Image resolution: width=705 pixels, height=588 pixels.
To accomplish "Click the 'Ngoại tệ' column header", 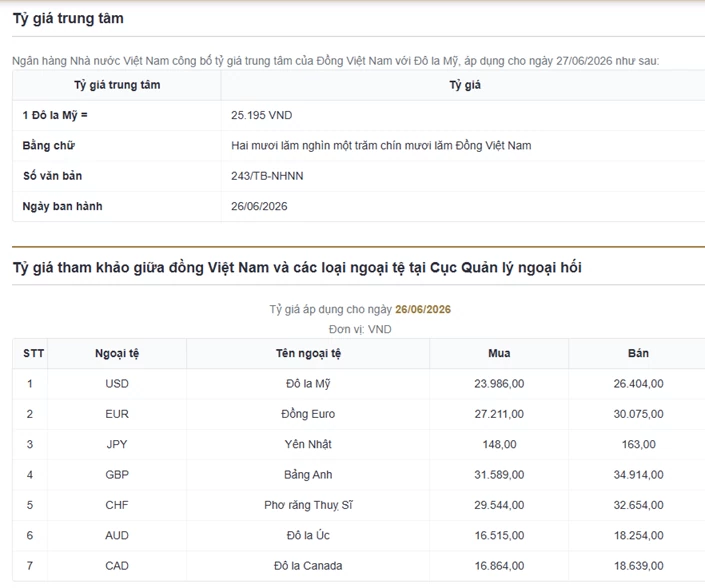I will point(117,353).
